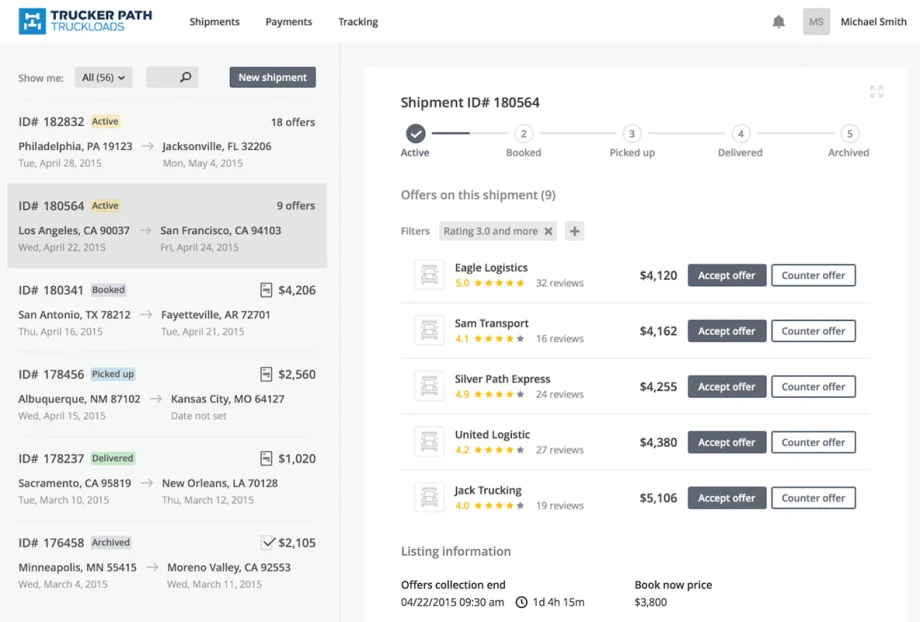Remove the Rating 3.0 and more filter
The width and height of the screenshot is (920, 622).
click(548, 231)
